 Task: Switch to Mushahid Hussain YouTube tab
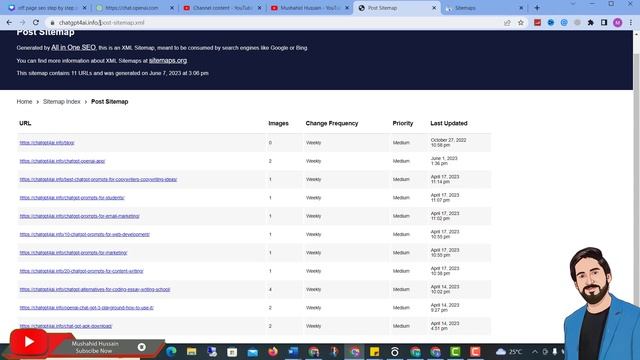coord(310,8)
